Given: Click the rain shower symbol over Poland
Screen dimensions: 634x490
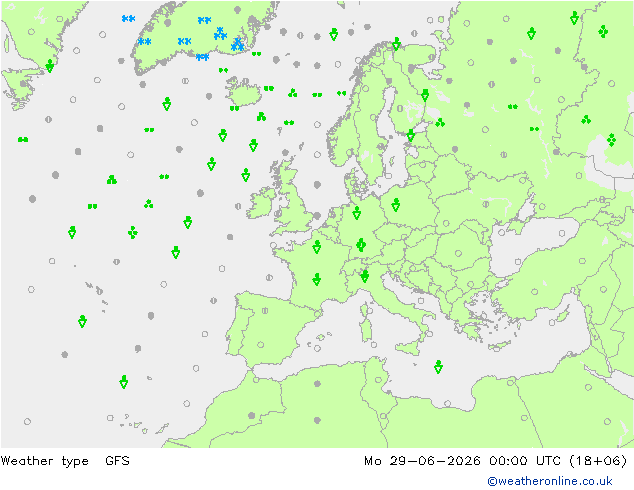Looking at the screenshot, I should click(396, 205).
